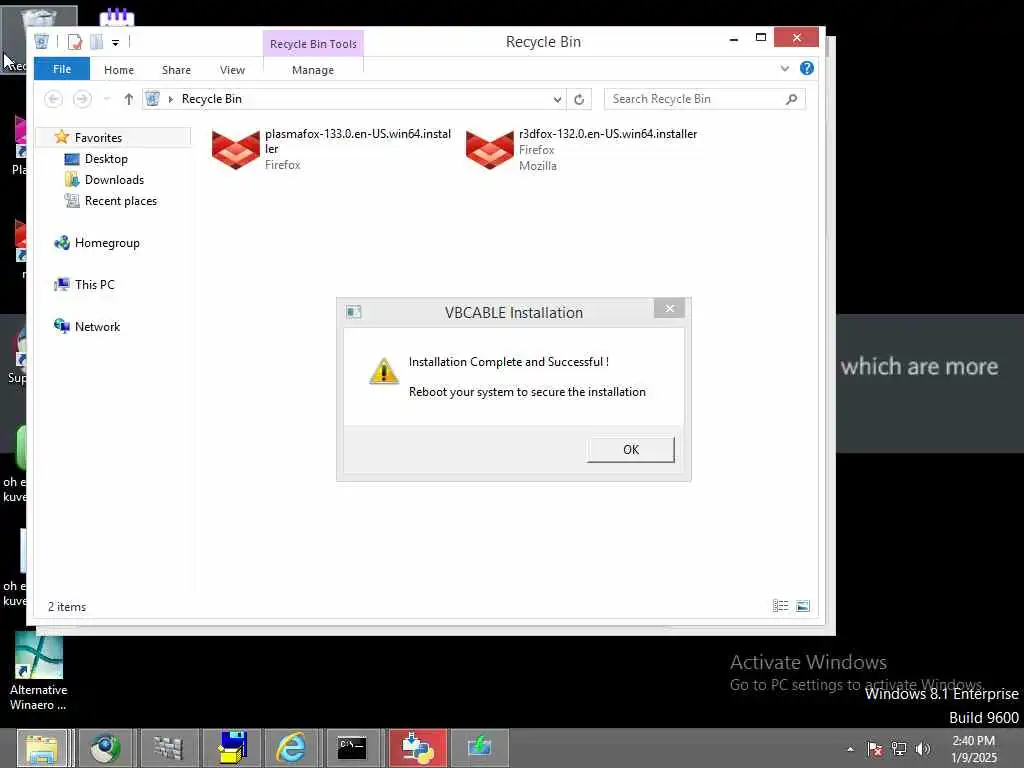
Task: Click the installer taskbar button highlighted red
Action: (418, 748)
